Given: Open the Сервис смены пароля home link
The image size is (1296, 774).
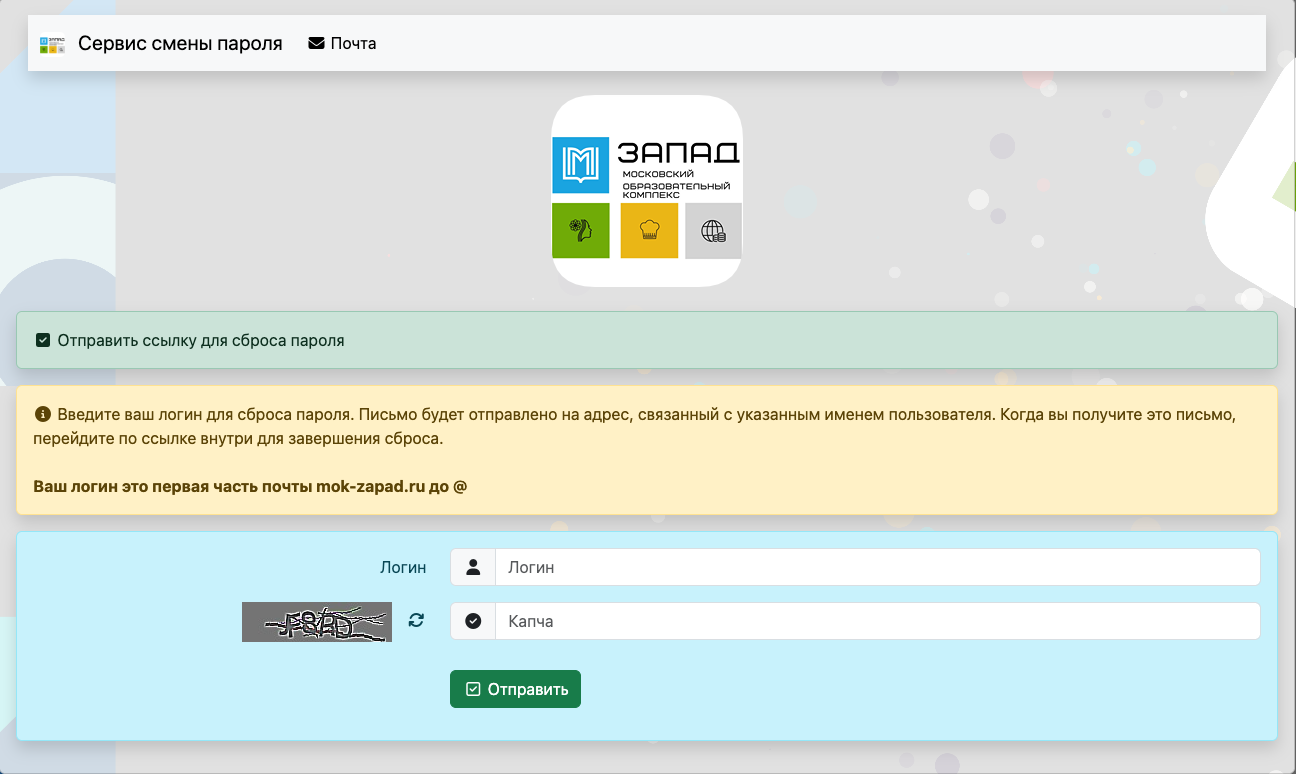Looking at the screenshot, I should point(180,44).
